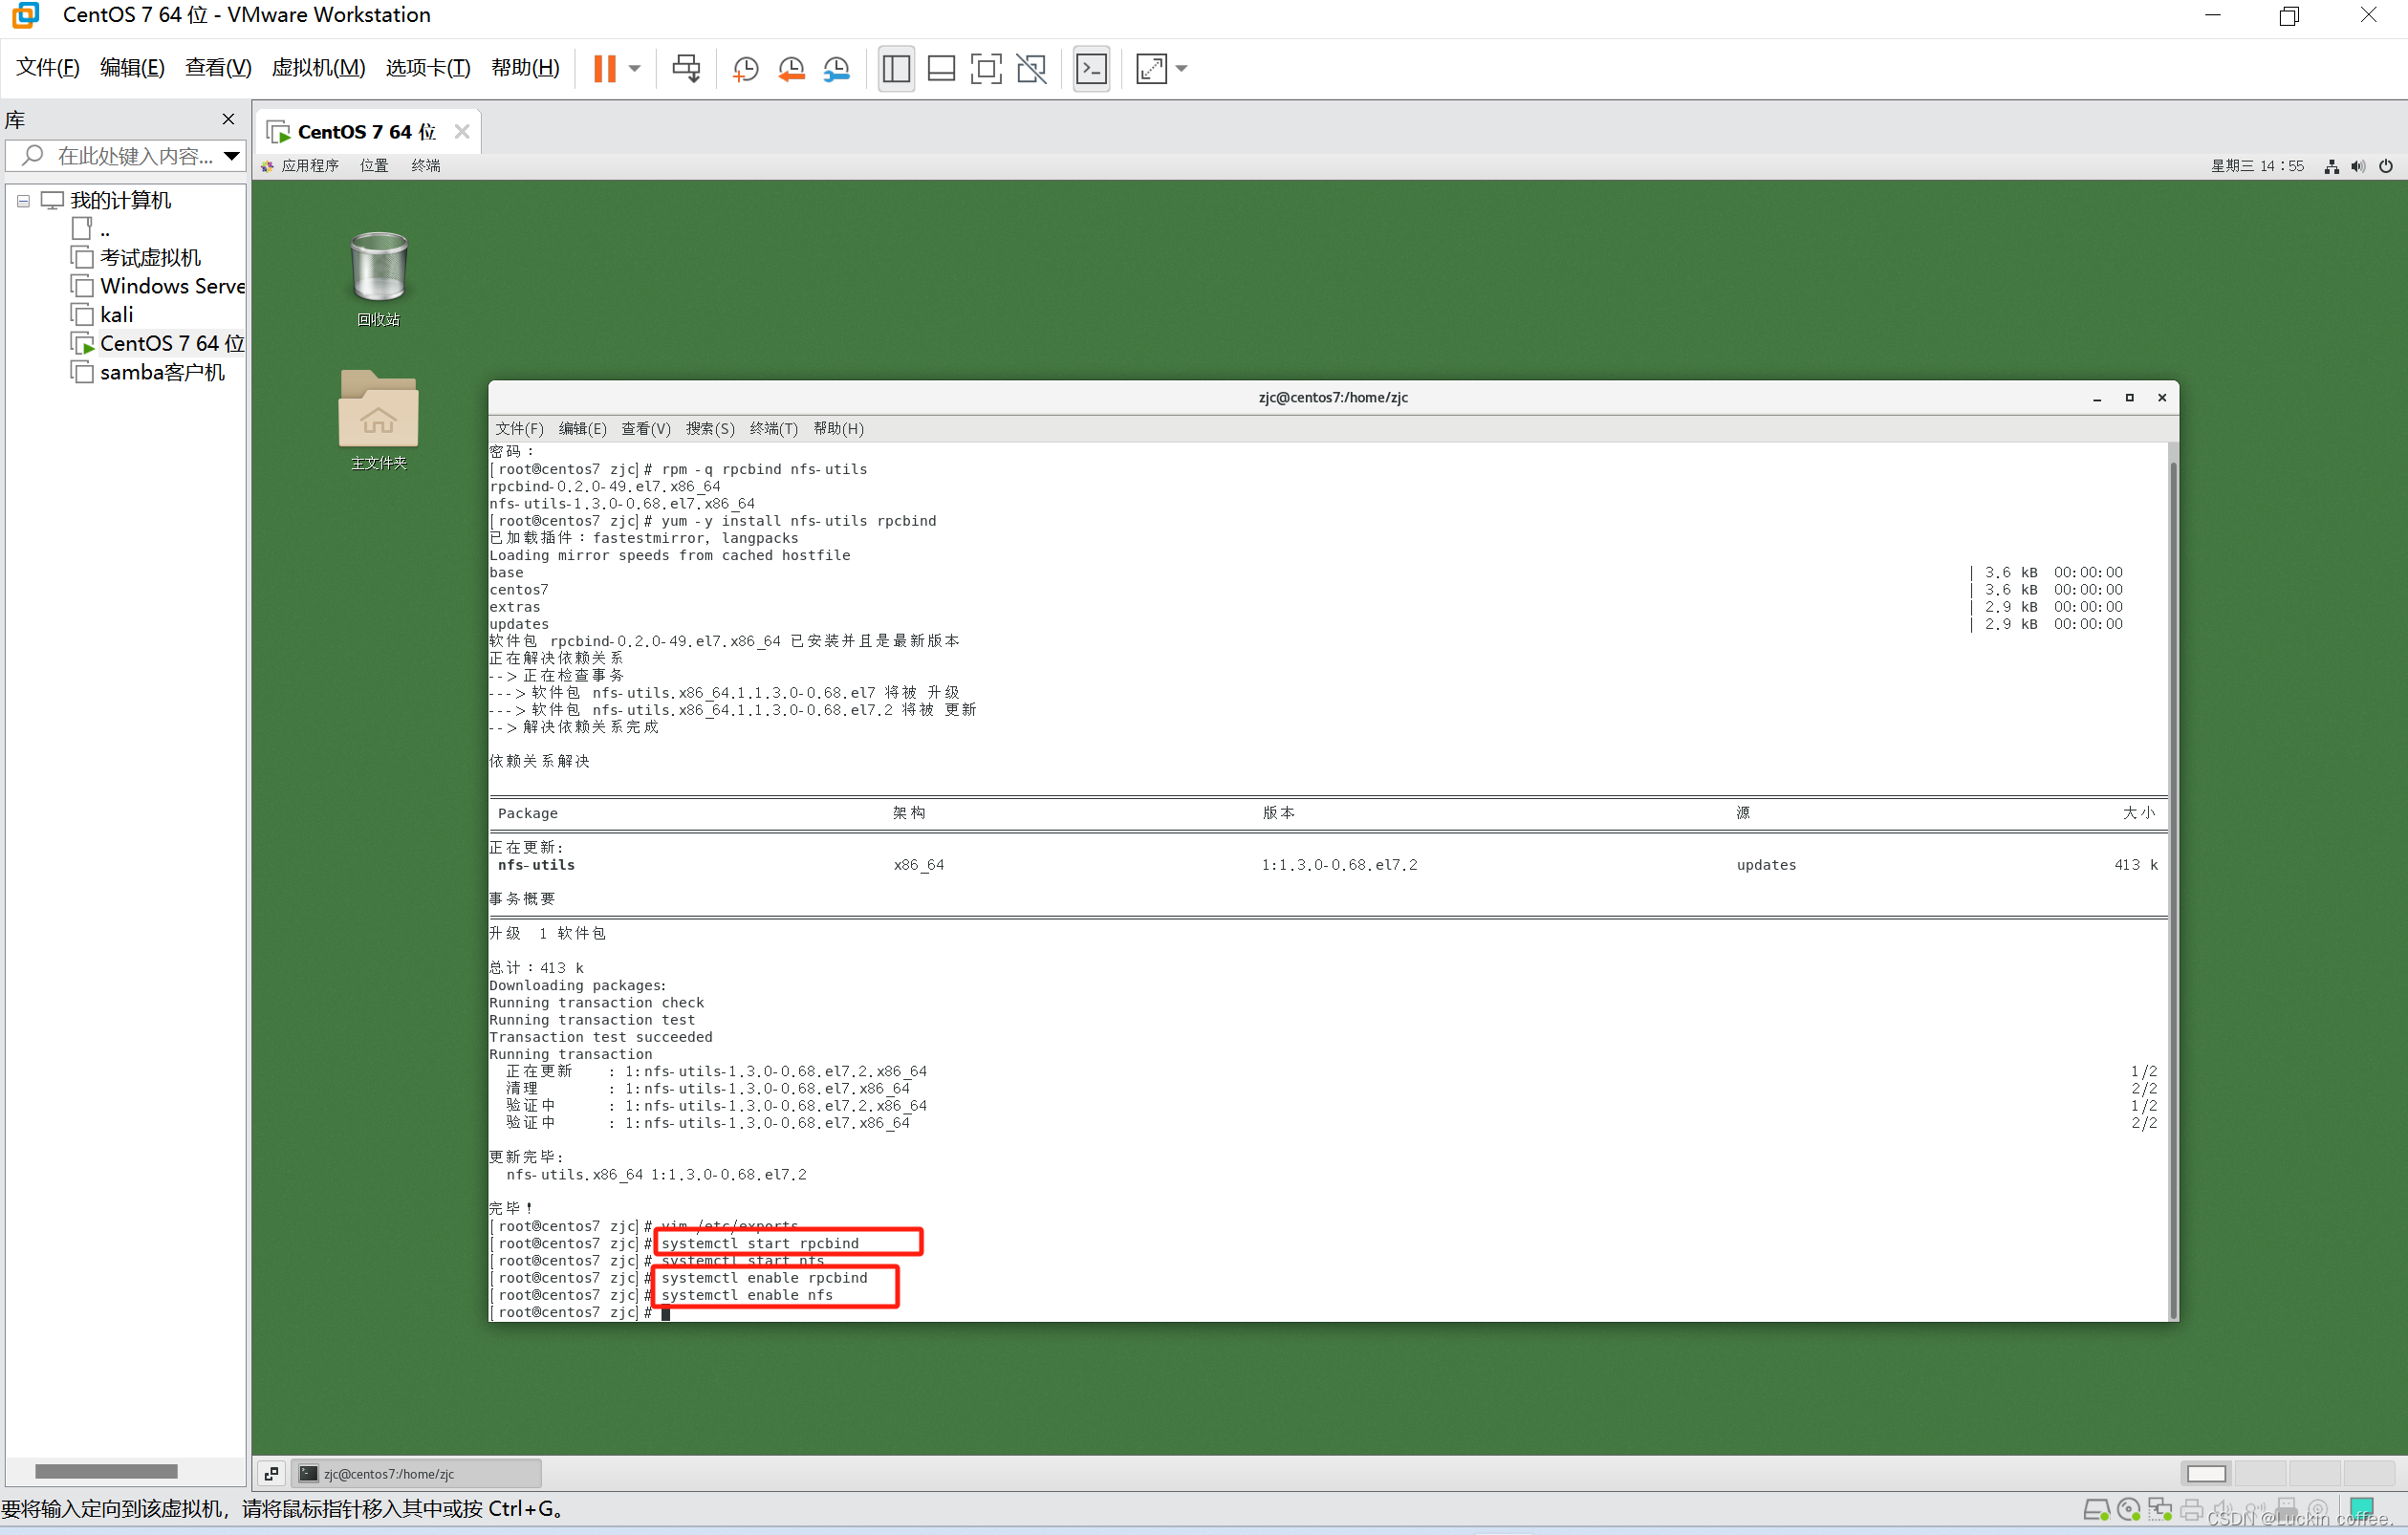Toggle the library sidebar view

point(896,68)
